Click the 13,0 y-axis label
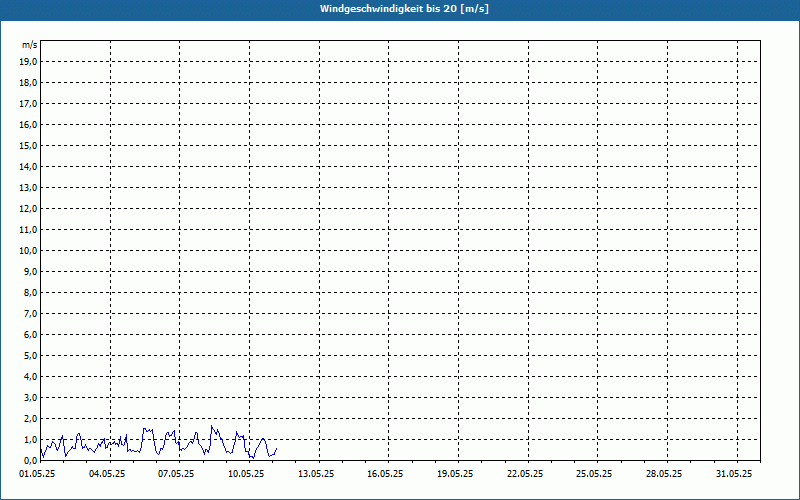This screenshot has height=500, width=800. point(28,188)
